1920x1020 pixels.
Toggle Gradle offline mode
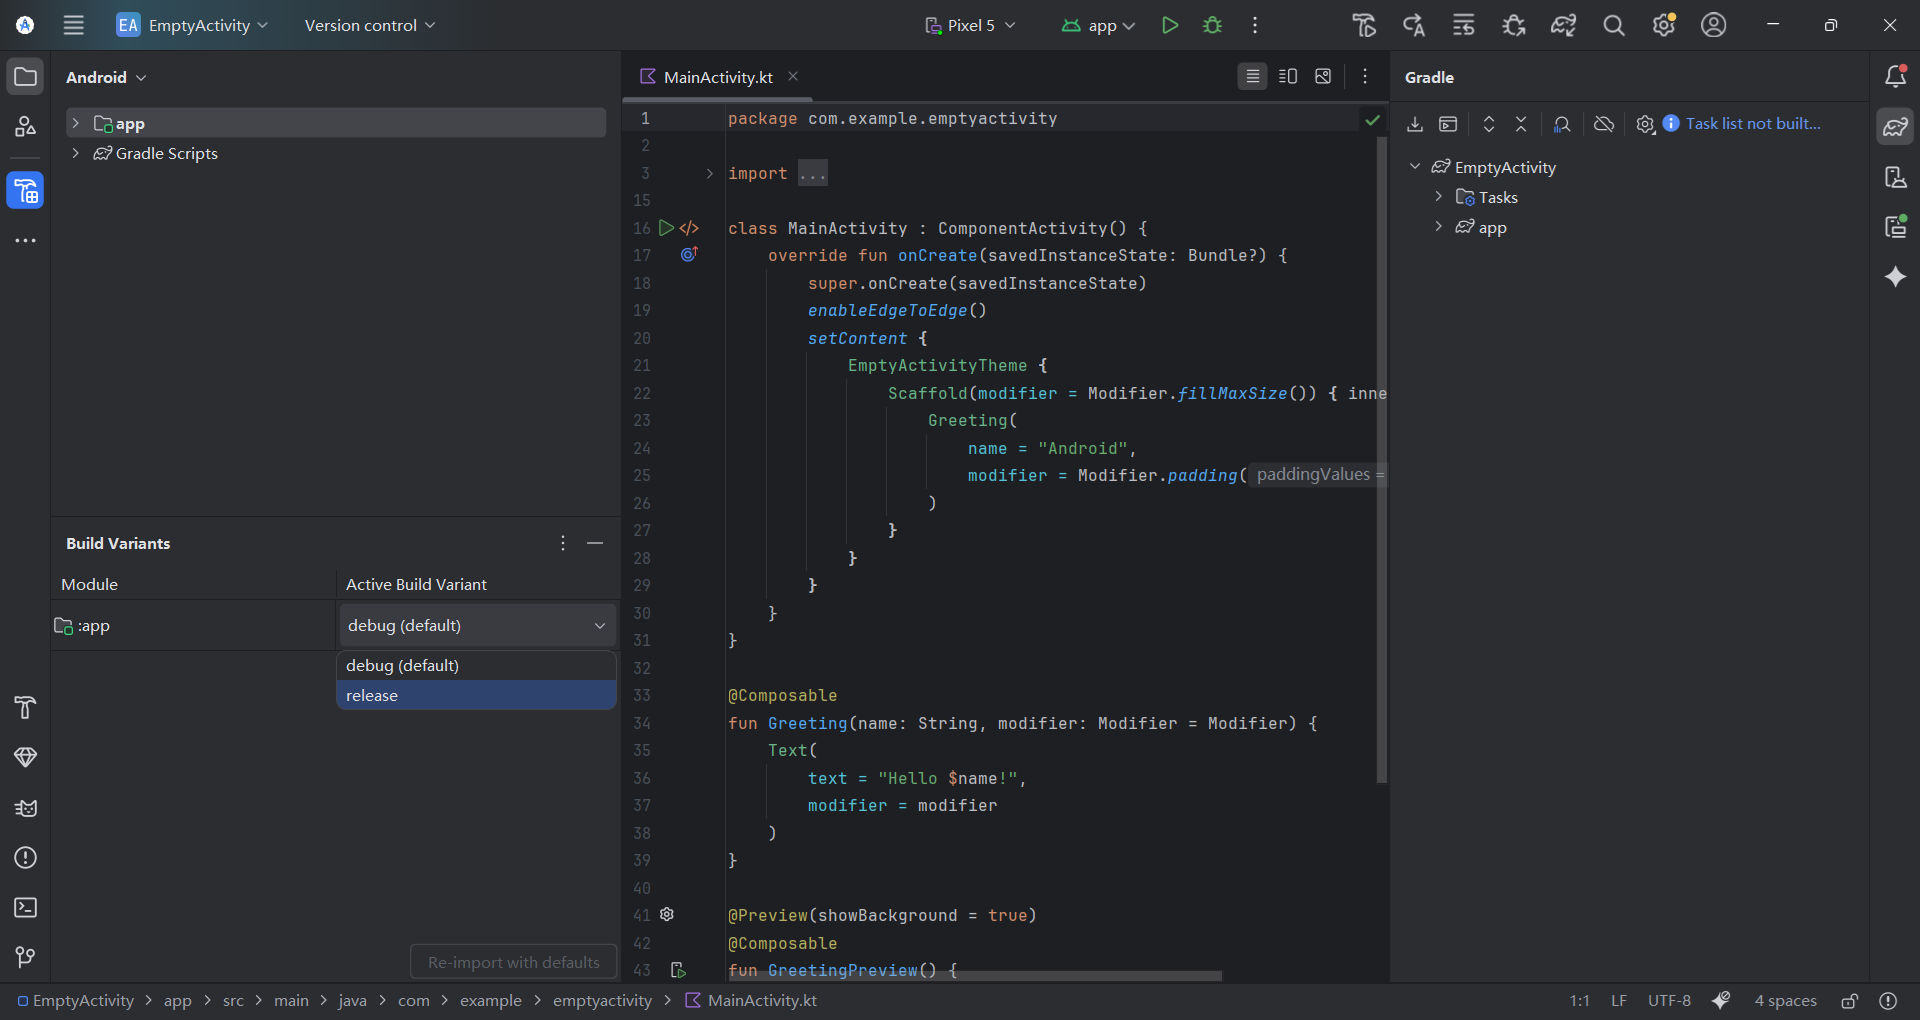[x=1604, y=124]
